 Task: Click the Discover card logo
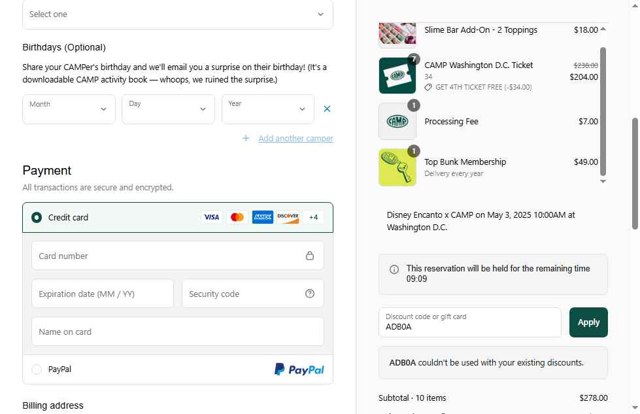tap(288, 217)
